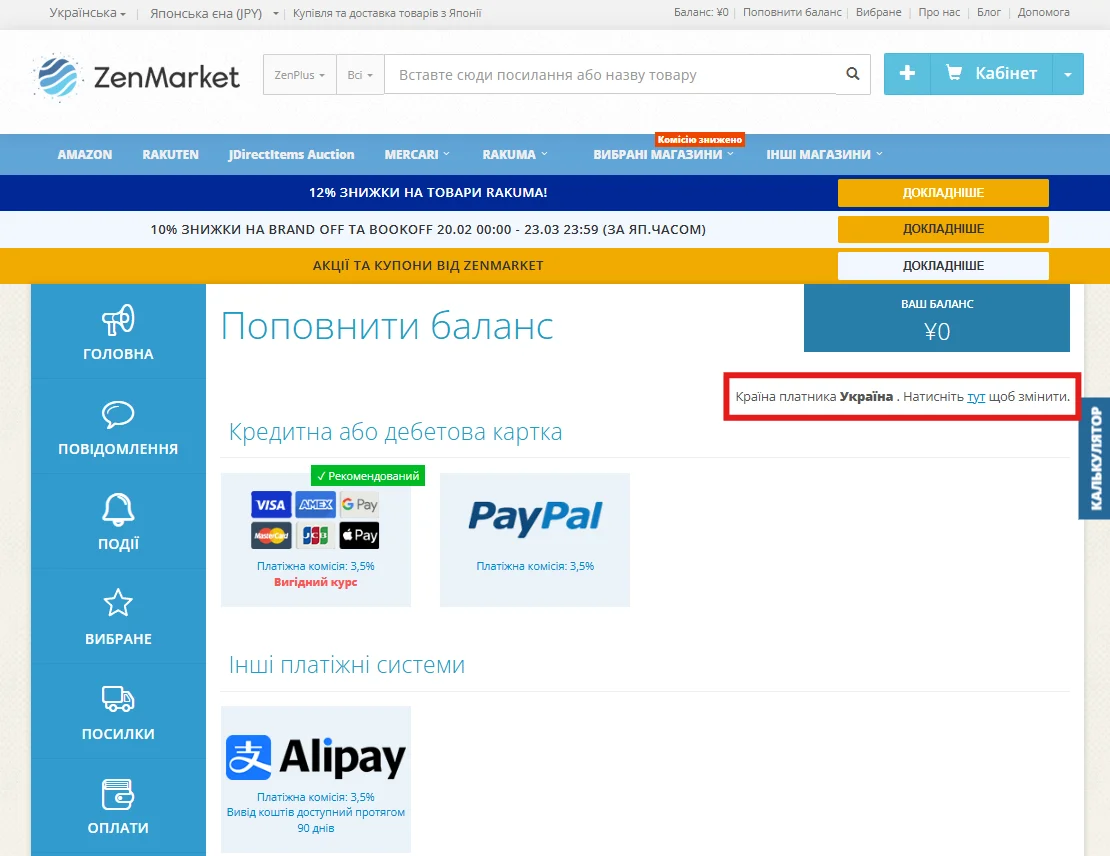Expand the RAKUMA menu
Image resolution: width=1110 pixels, height=856 pixels.
515,154
